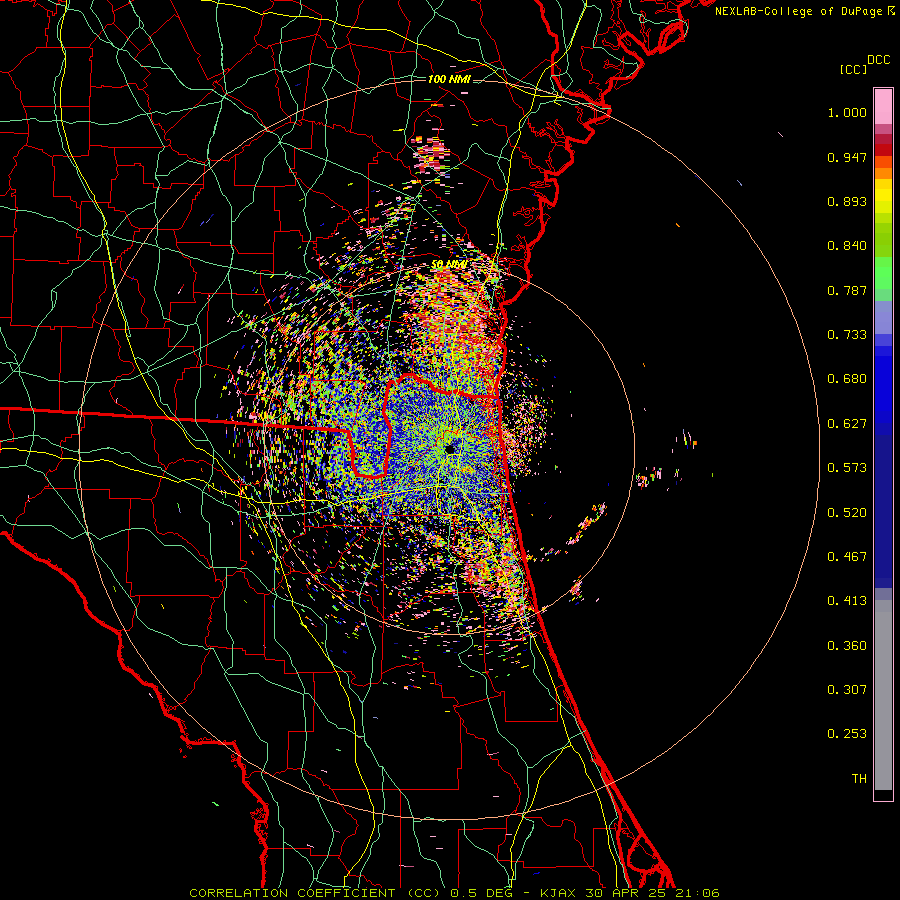Click the Correlation Coefficient caption at bottom

(454, 893)
